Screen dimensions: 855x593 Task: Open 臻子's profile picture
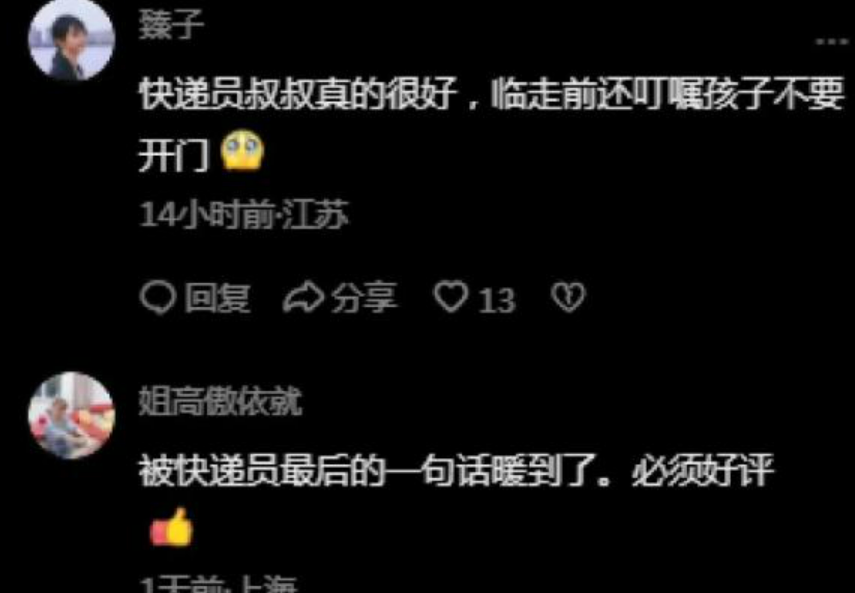[x=71, y=40]
